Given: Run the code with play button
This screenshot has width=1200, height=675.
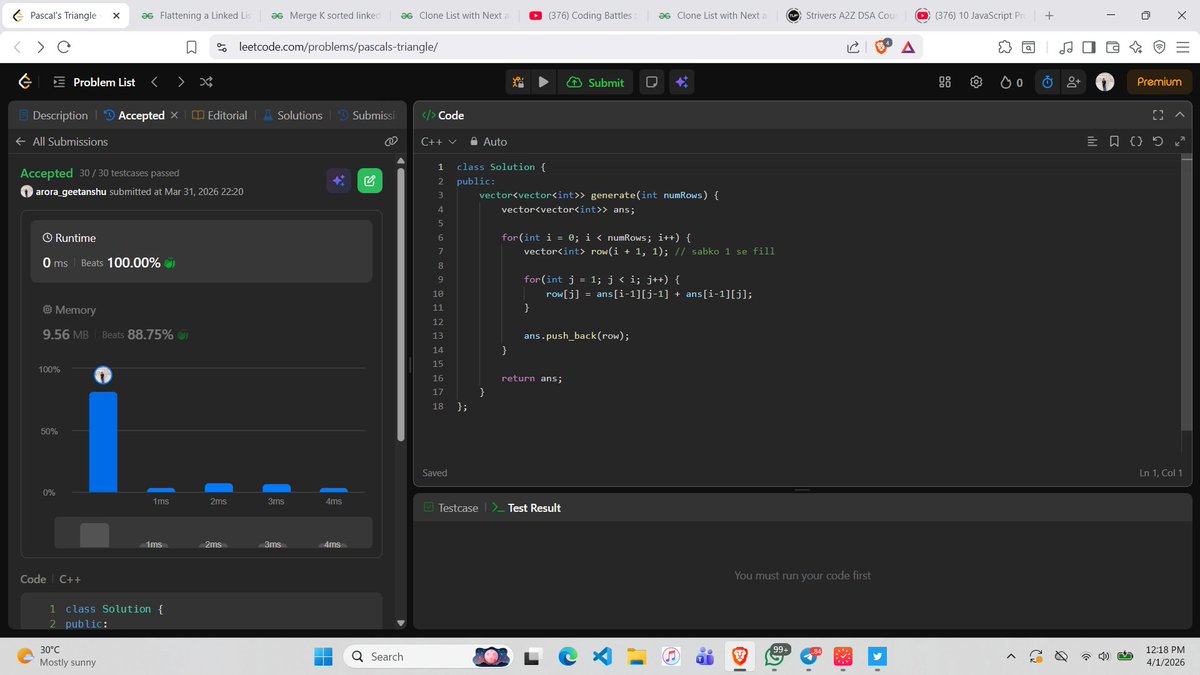Looking at the screenshot, I should [x=543, y=83].
